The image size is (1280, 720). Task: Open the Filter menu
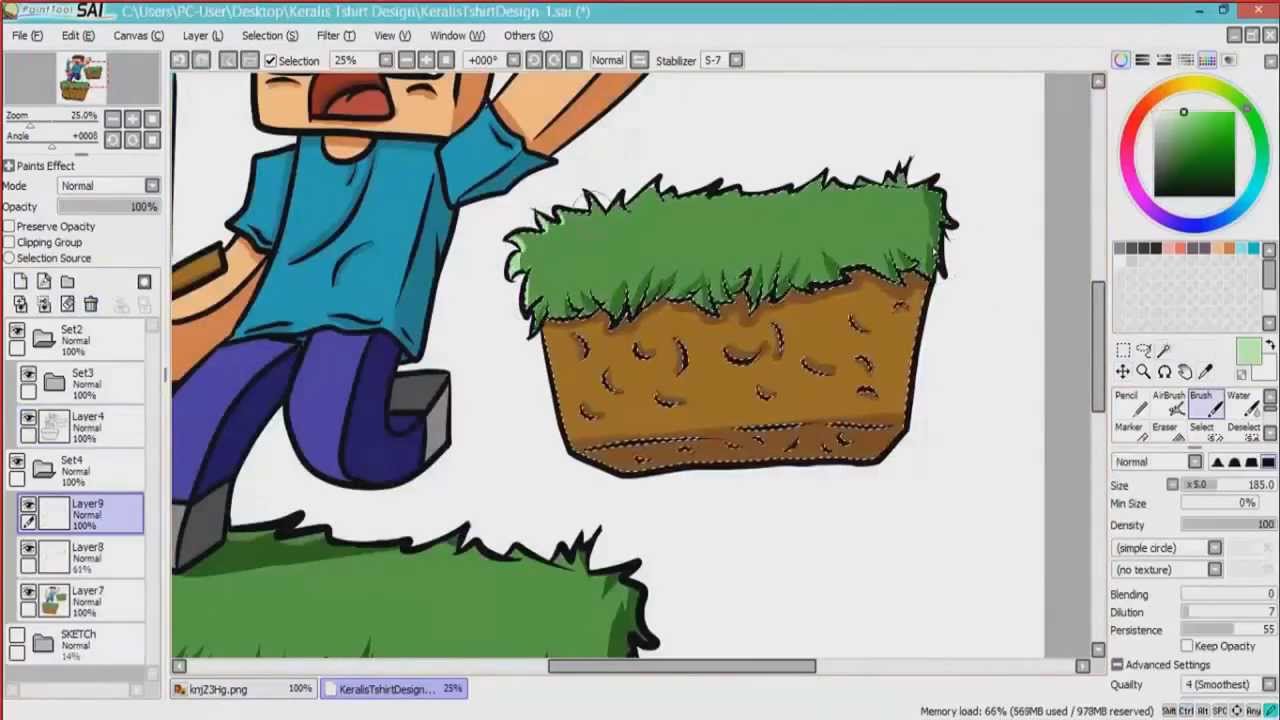(336, 36)
